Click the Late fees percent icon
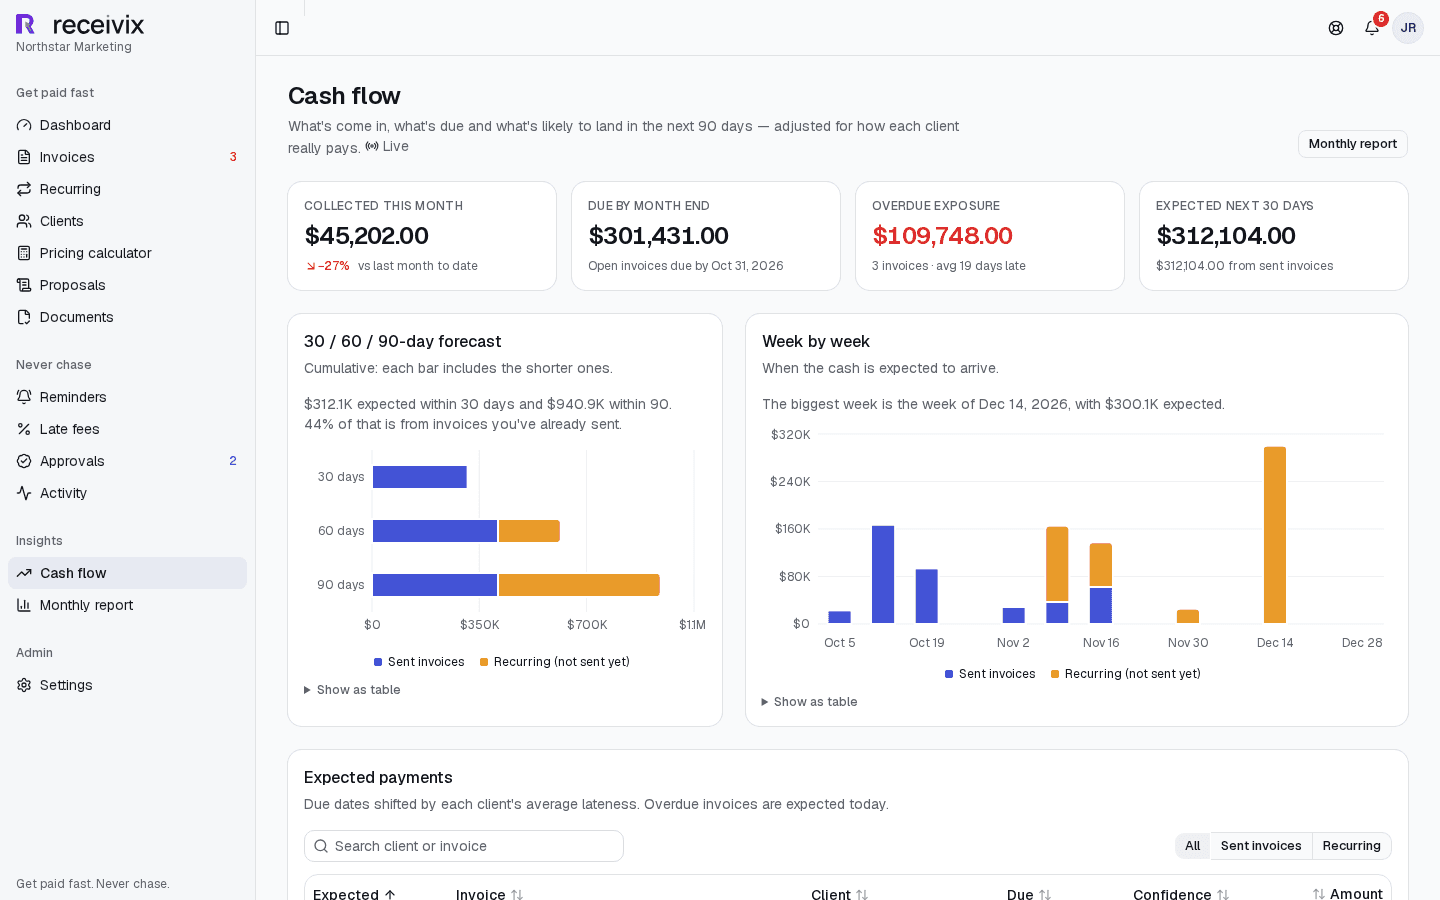Viewport: 1440px width, 900px height. pos(24,429)
